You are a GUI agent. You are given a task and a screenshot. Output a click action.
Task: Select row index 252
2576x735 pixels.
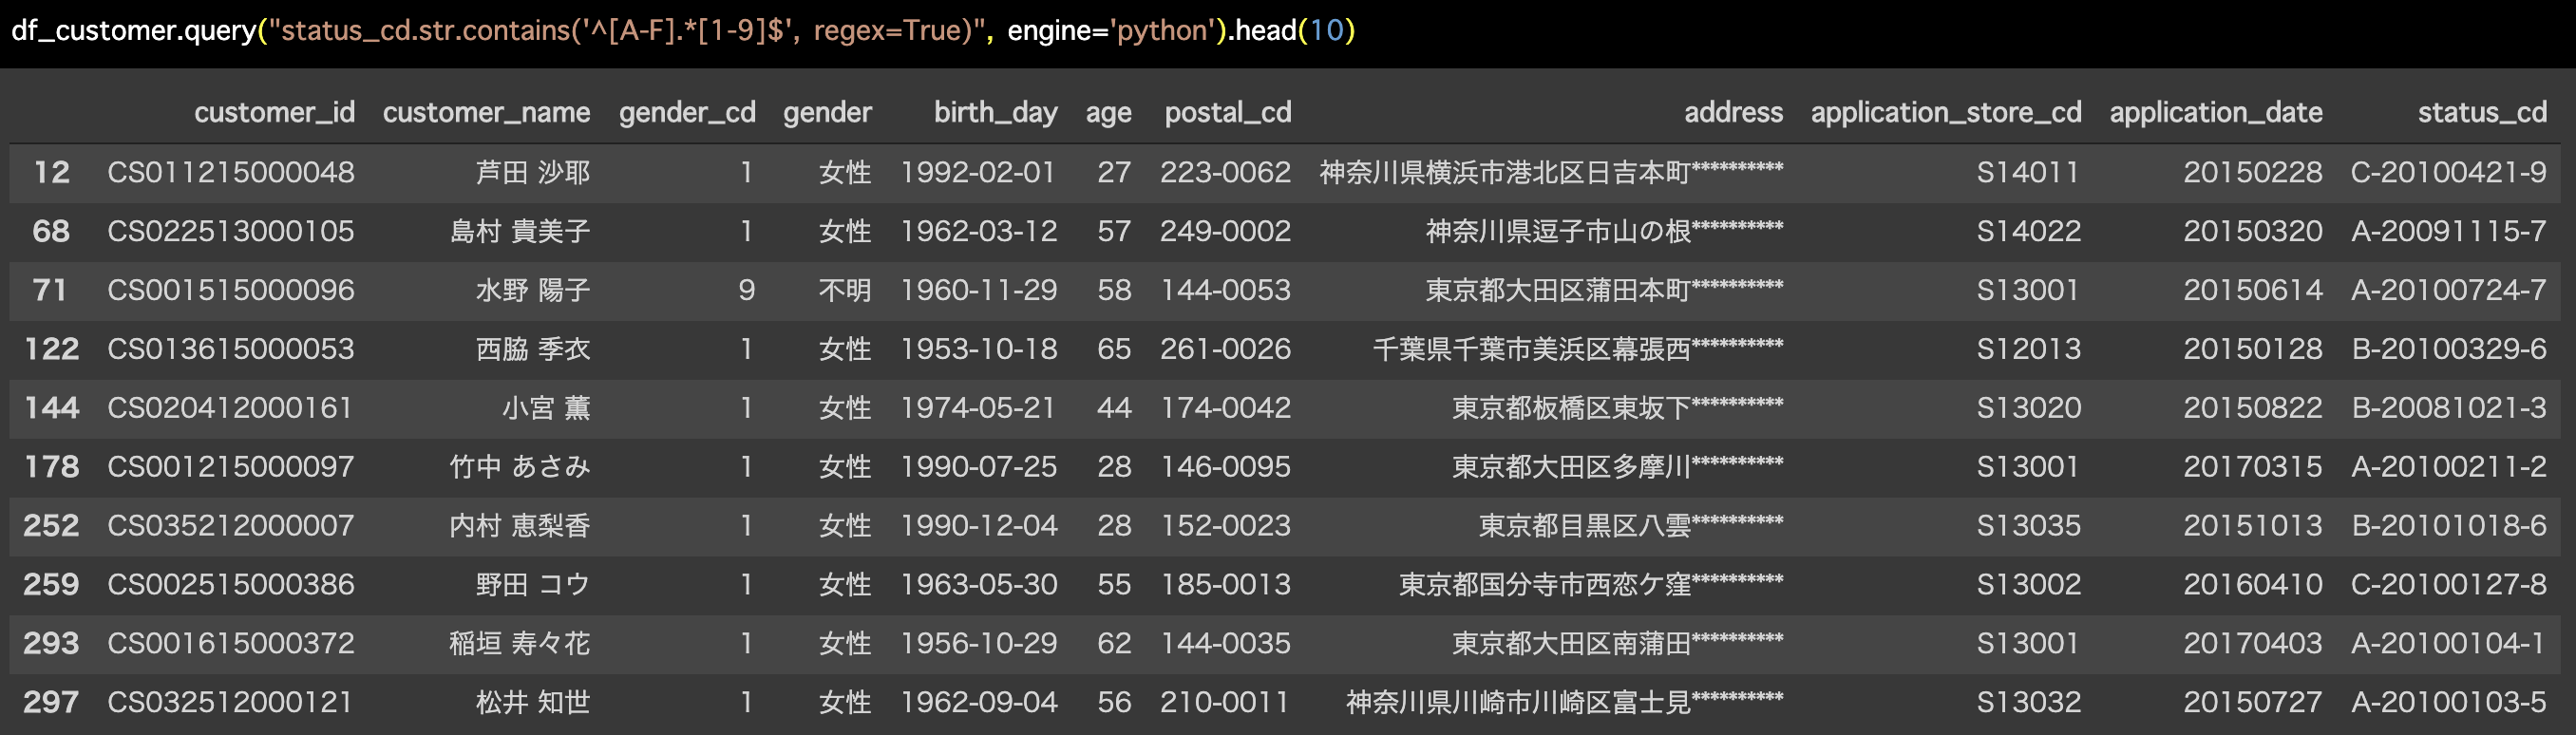[x=51, y=526]
